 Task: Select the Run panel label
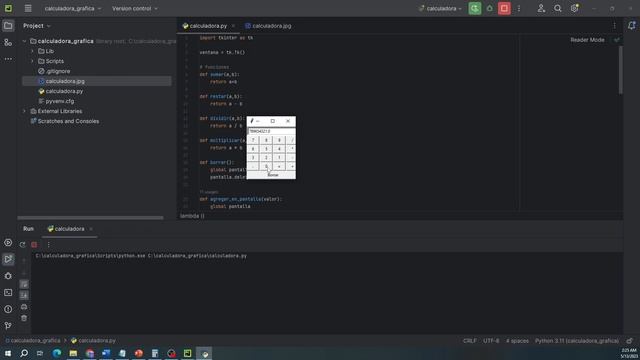click(x=28, y=229)
